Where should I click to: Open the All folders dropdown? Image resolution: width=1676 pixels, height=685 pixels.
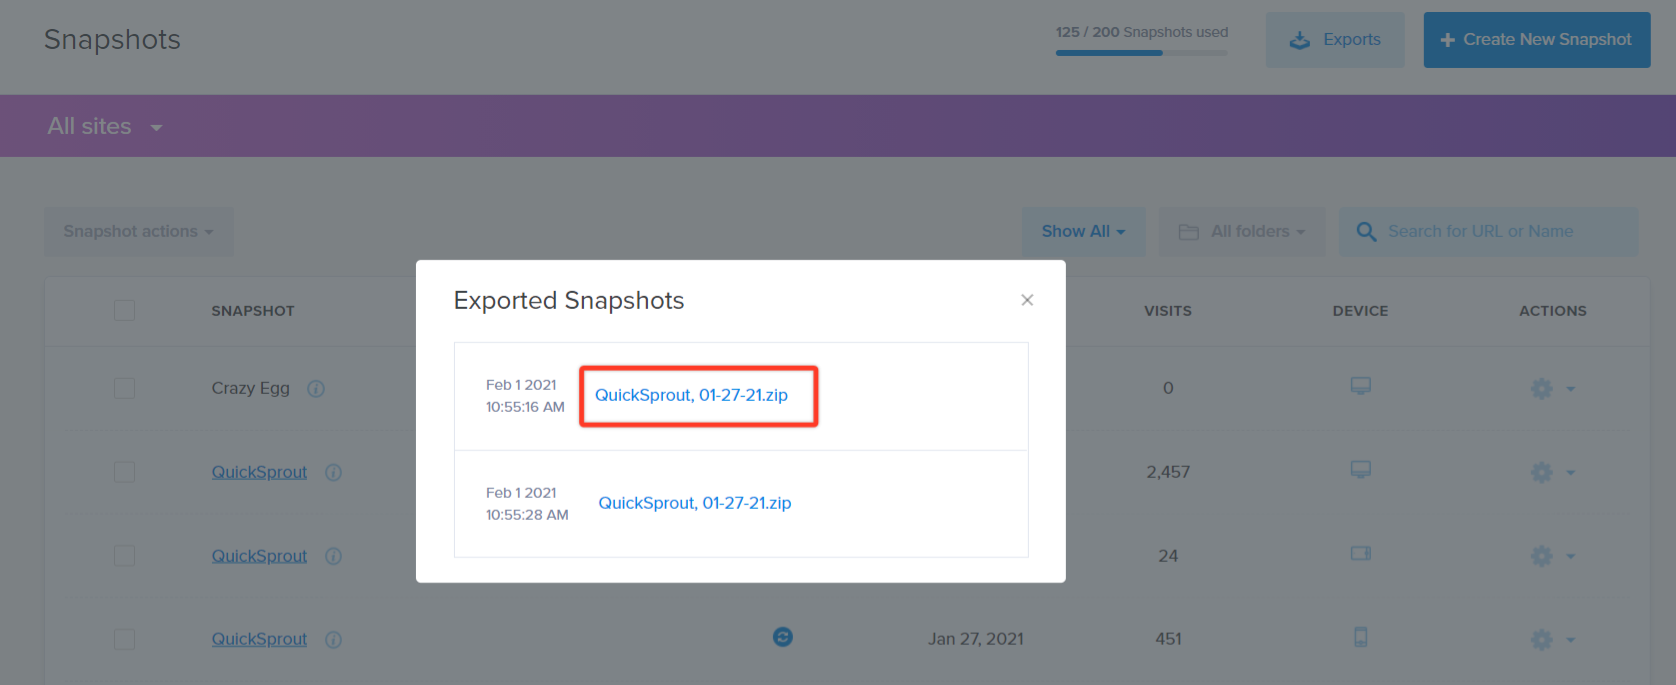pyautogui.click(x=1242, y=232)
